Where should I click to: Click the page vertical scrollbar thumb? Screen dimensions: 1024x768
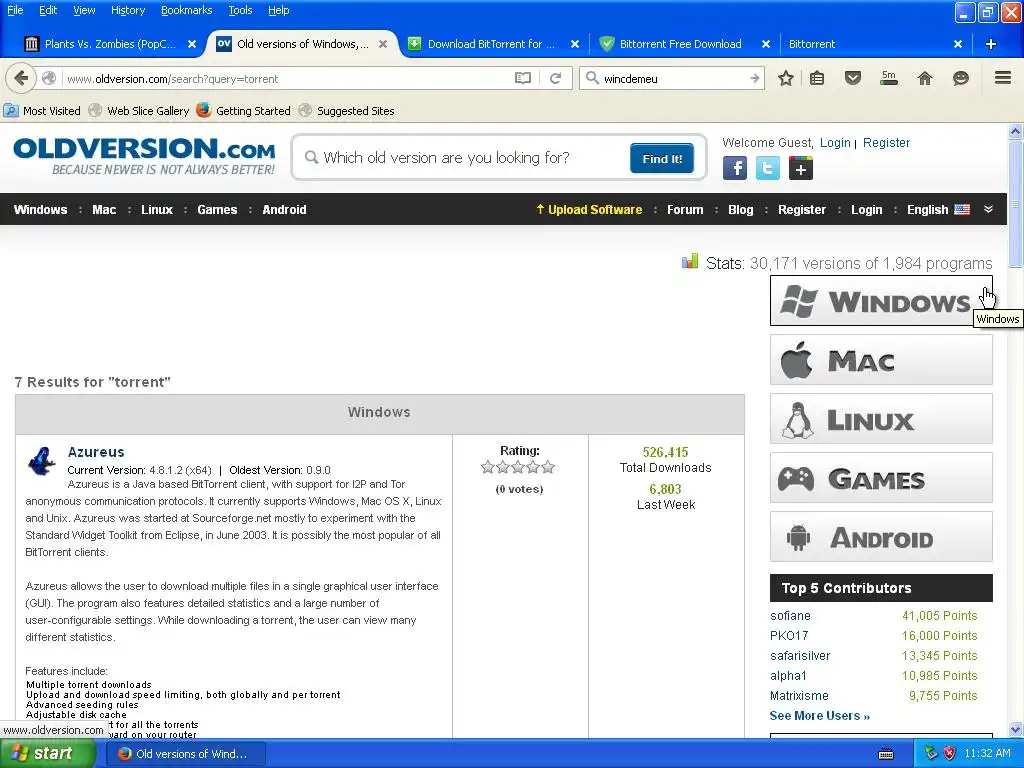pyautogui.click(x=1015, y=202)
